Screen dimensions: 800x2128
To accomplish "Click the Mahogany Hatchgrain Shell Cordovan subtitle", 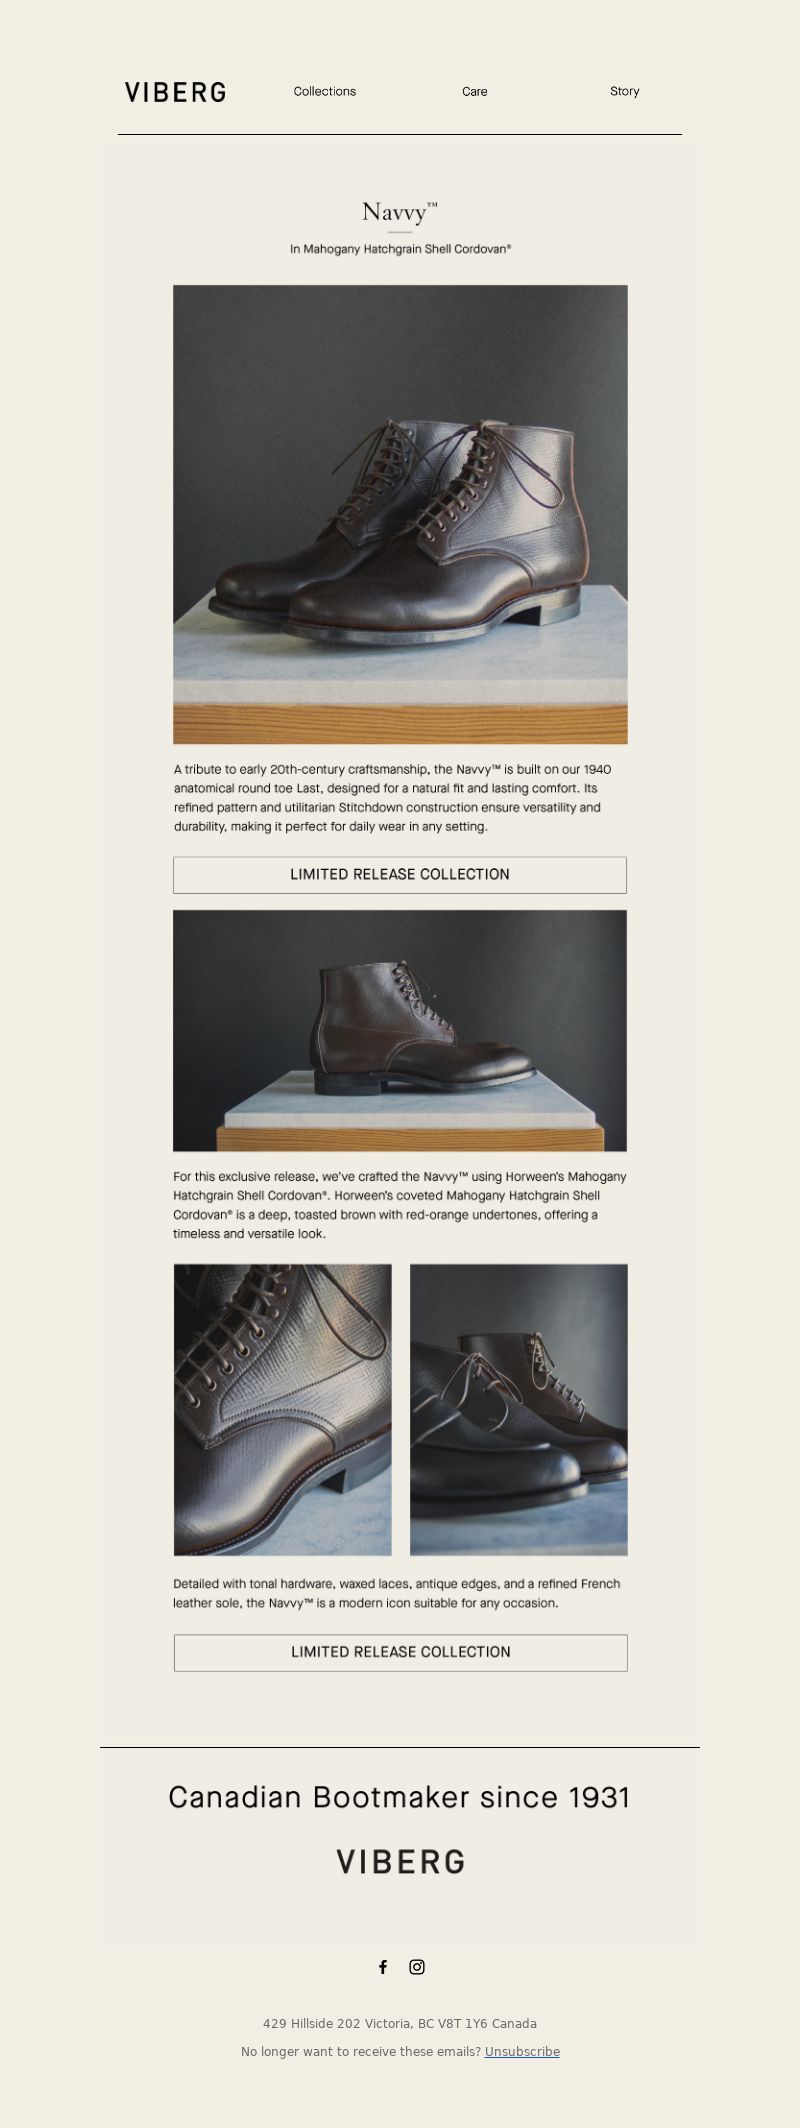I will click(x=400, y=249).
